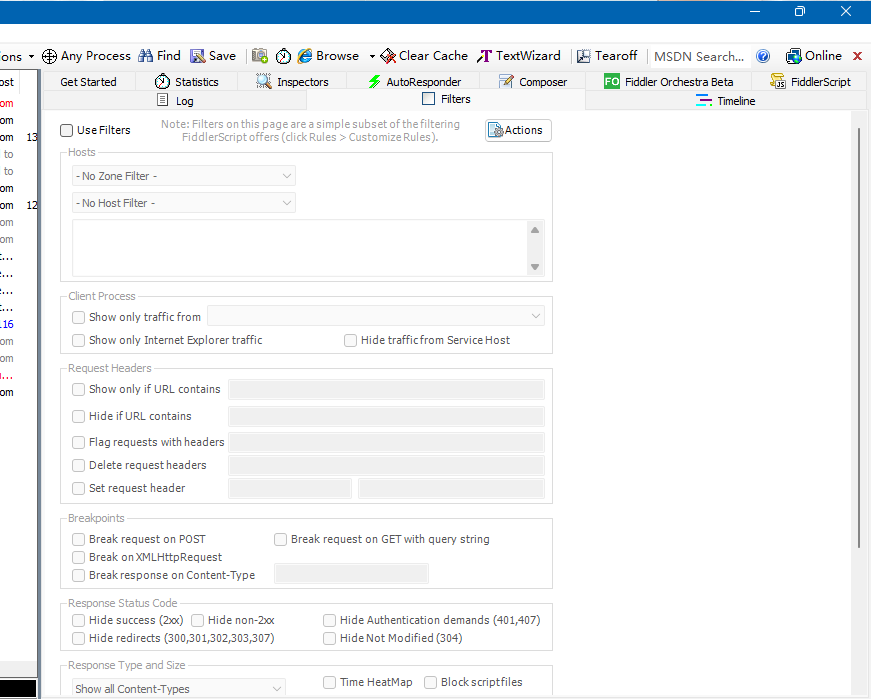Click the Any Process target icon

coord(49,56)
